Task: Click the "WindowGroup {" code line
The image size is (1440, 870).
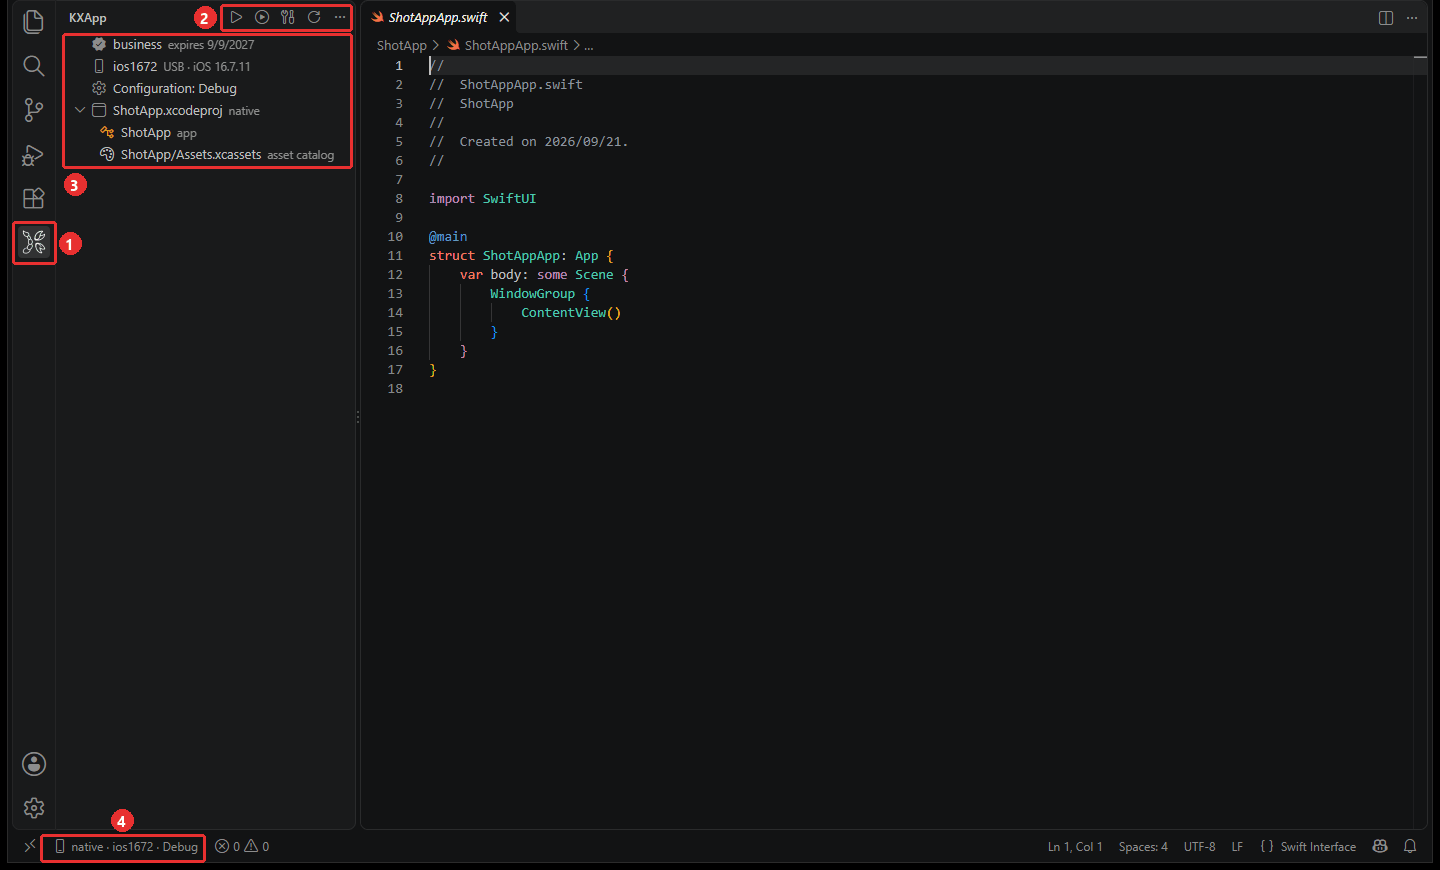Action: pos(540,293)
